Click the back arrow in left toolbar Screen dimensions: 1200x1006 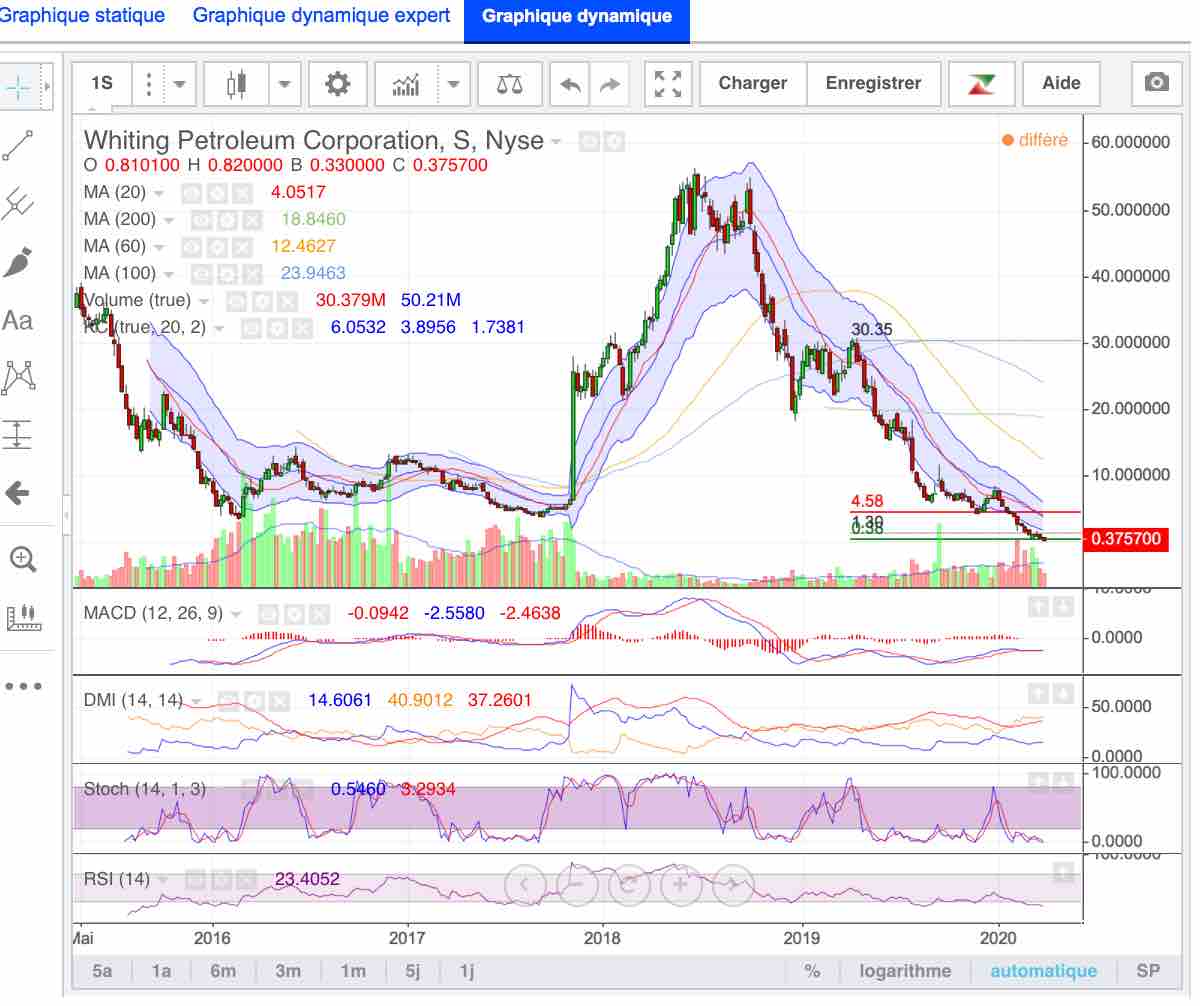(x=18, y=493)
